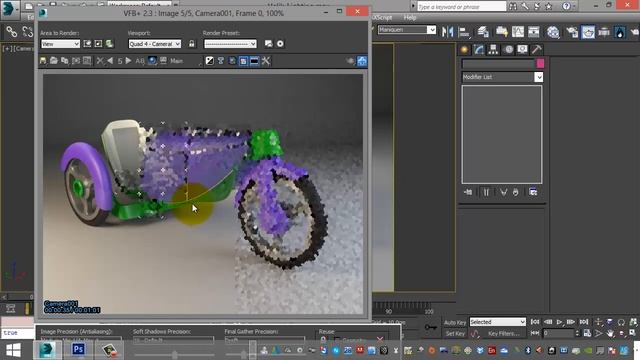This screenshot has width=640, height=360.
Task: Open the Create tab in command panel
Action: pos(464,50)
